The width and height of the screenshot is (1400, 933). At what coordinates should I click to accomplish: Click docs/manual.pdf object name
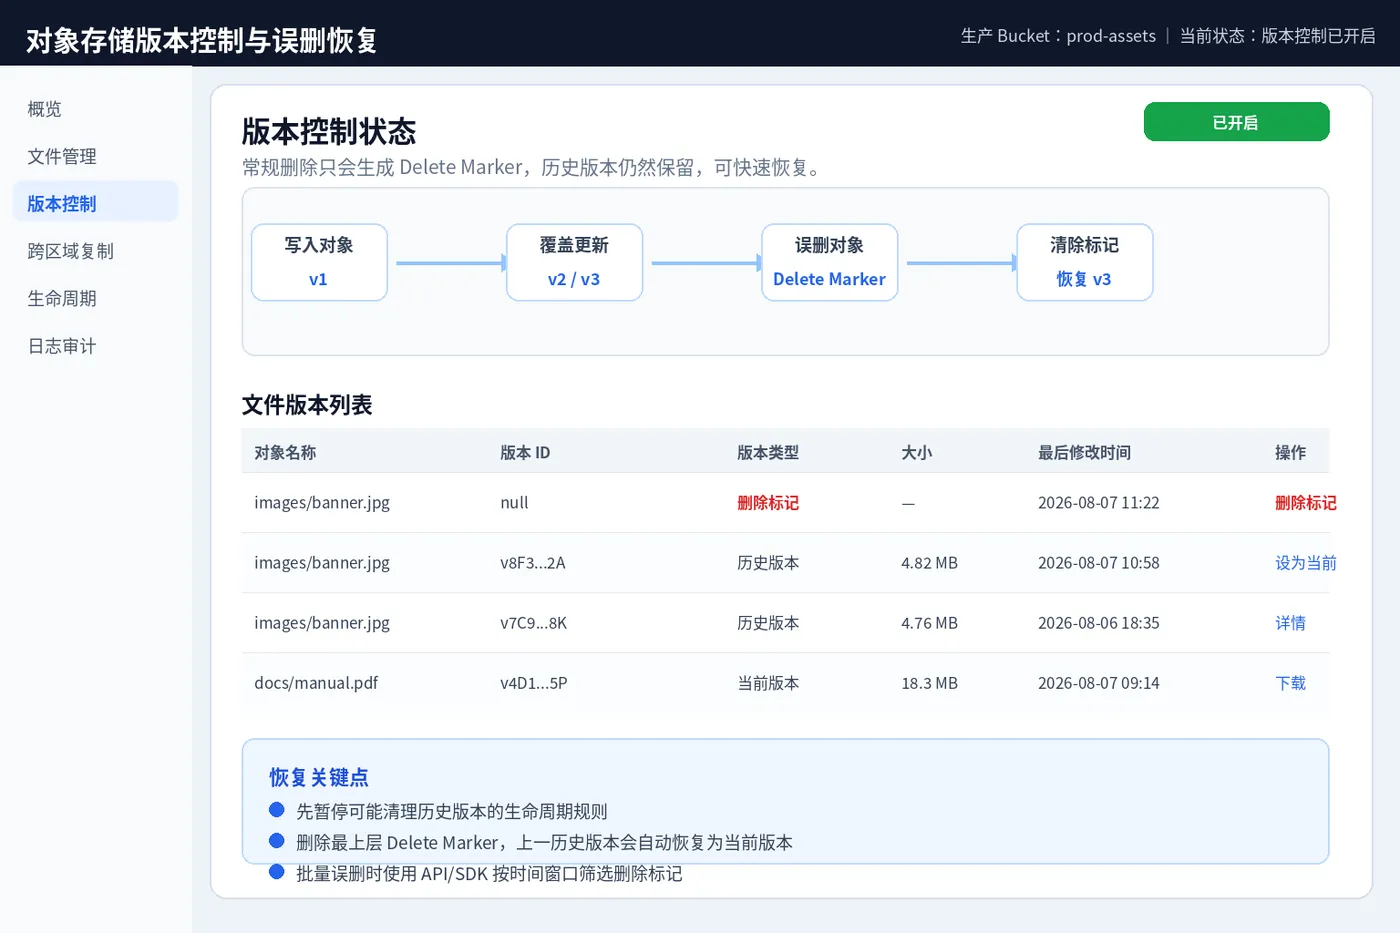coord(316,683)
